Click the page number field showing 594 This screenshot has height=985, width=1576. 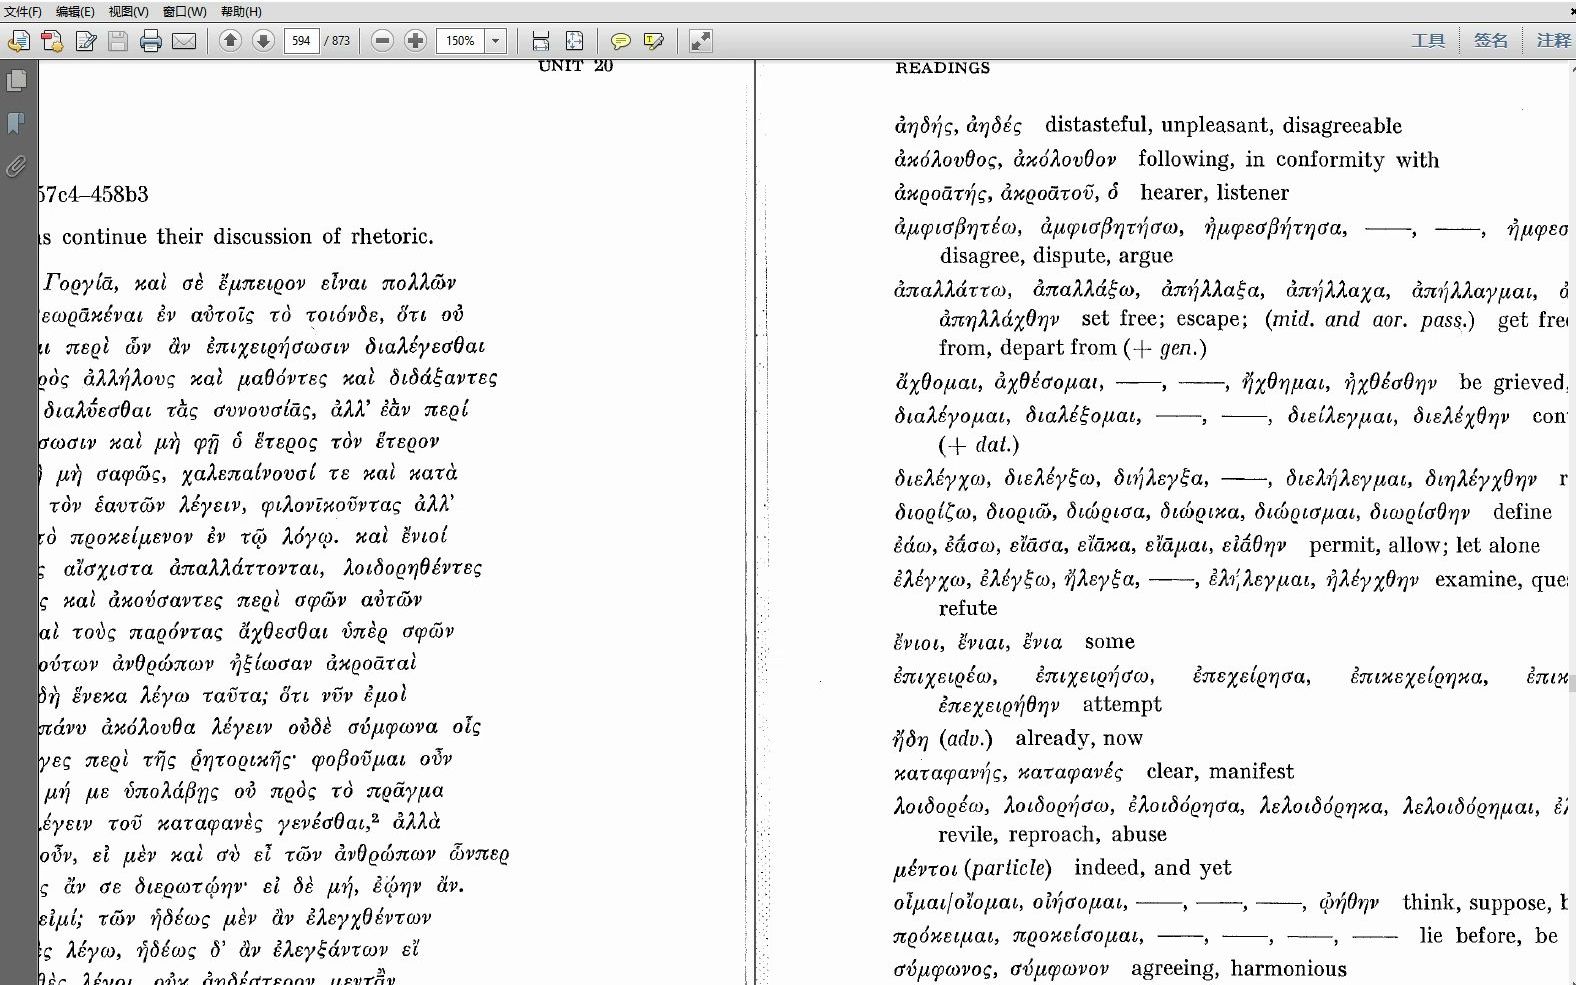(301, 41)
